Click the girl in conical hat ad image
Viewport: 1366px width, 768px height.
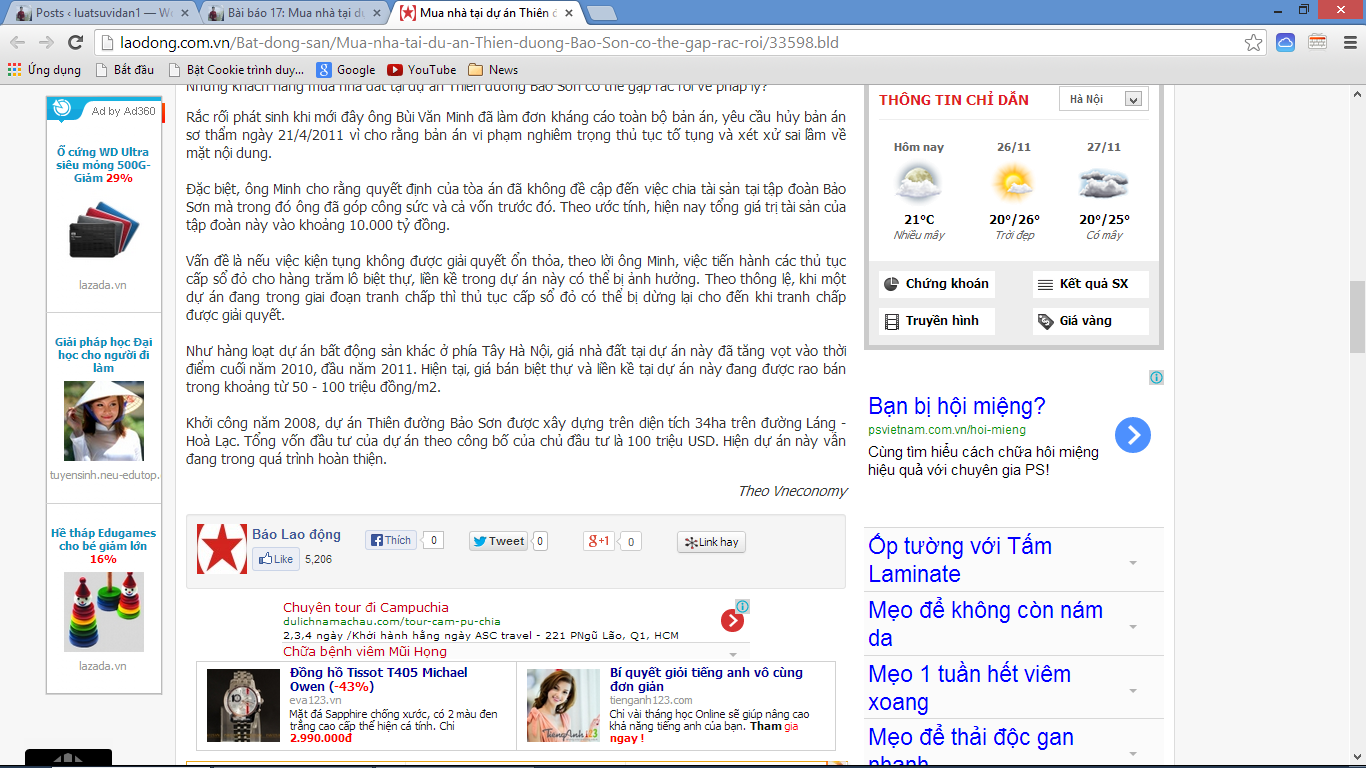click(103, 421)
